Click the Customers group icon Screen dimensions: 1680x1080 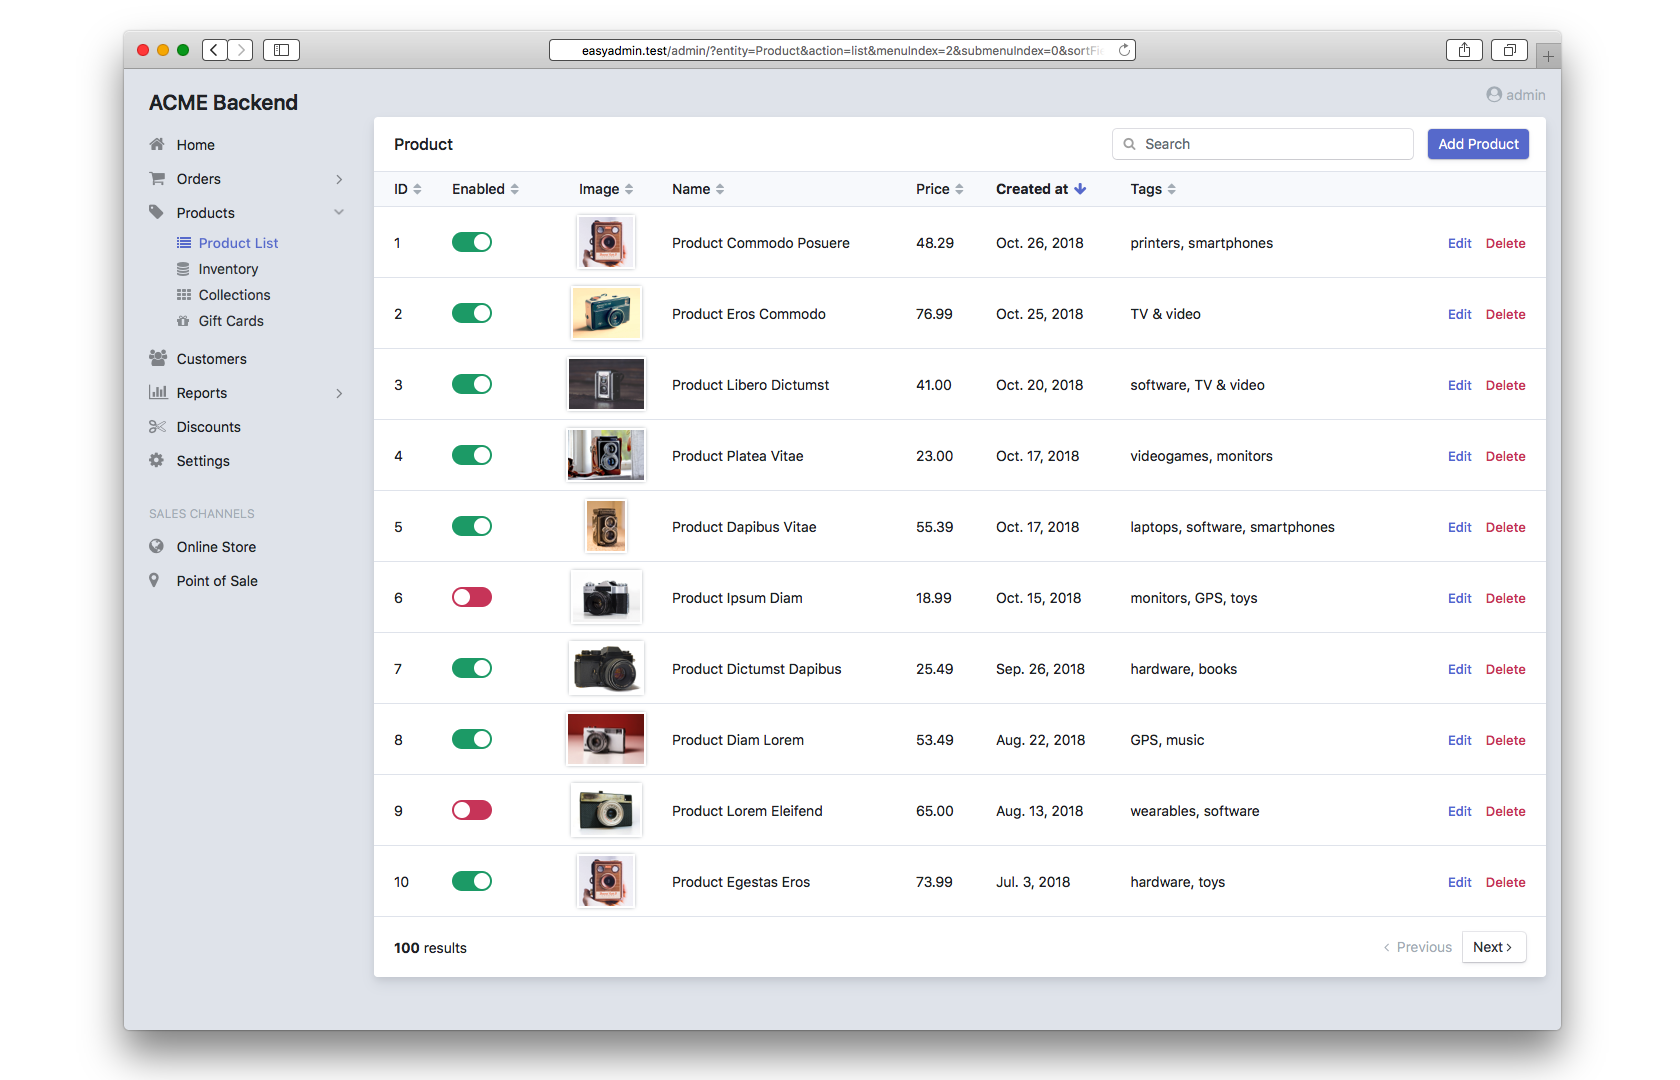click(157, 358)
